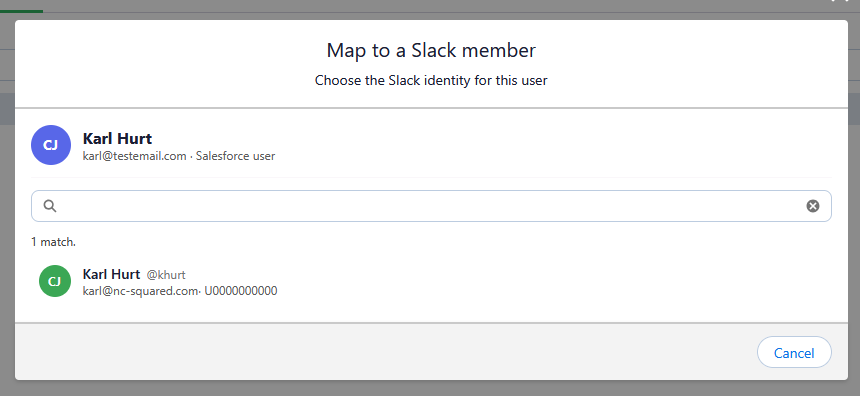Screen dimensions: 860x396
Task: Click the magnifier search icon
Action: pyautogui.click(x=49, y=206)
